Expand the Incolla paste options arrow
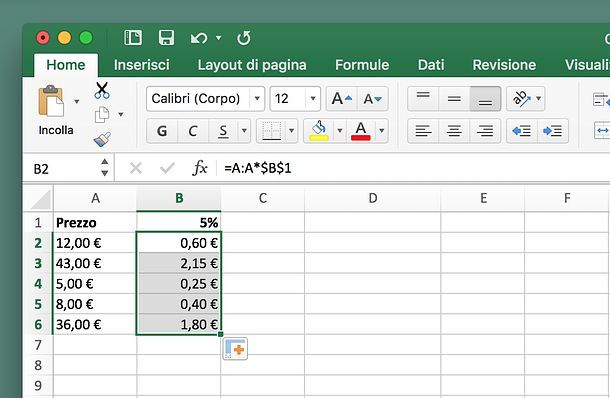610x398 pixels. click(77, 102)
